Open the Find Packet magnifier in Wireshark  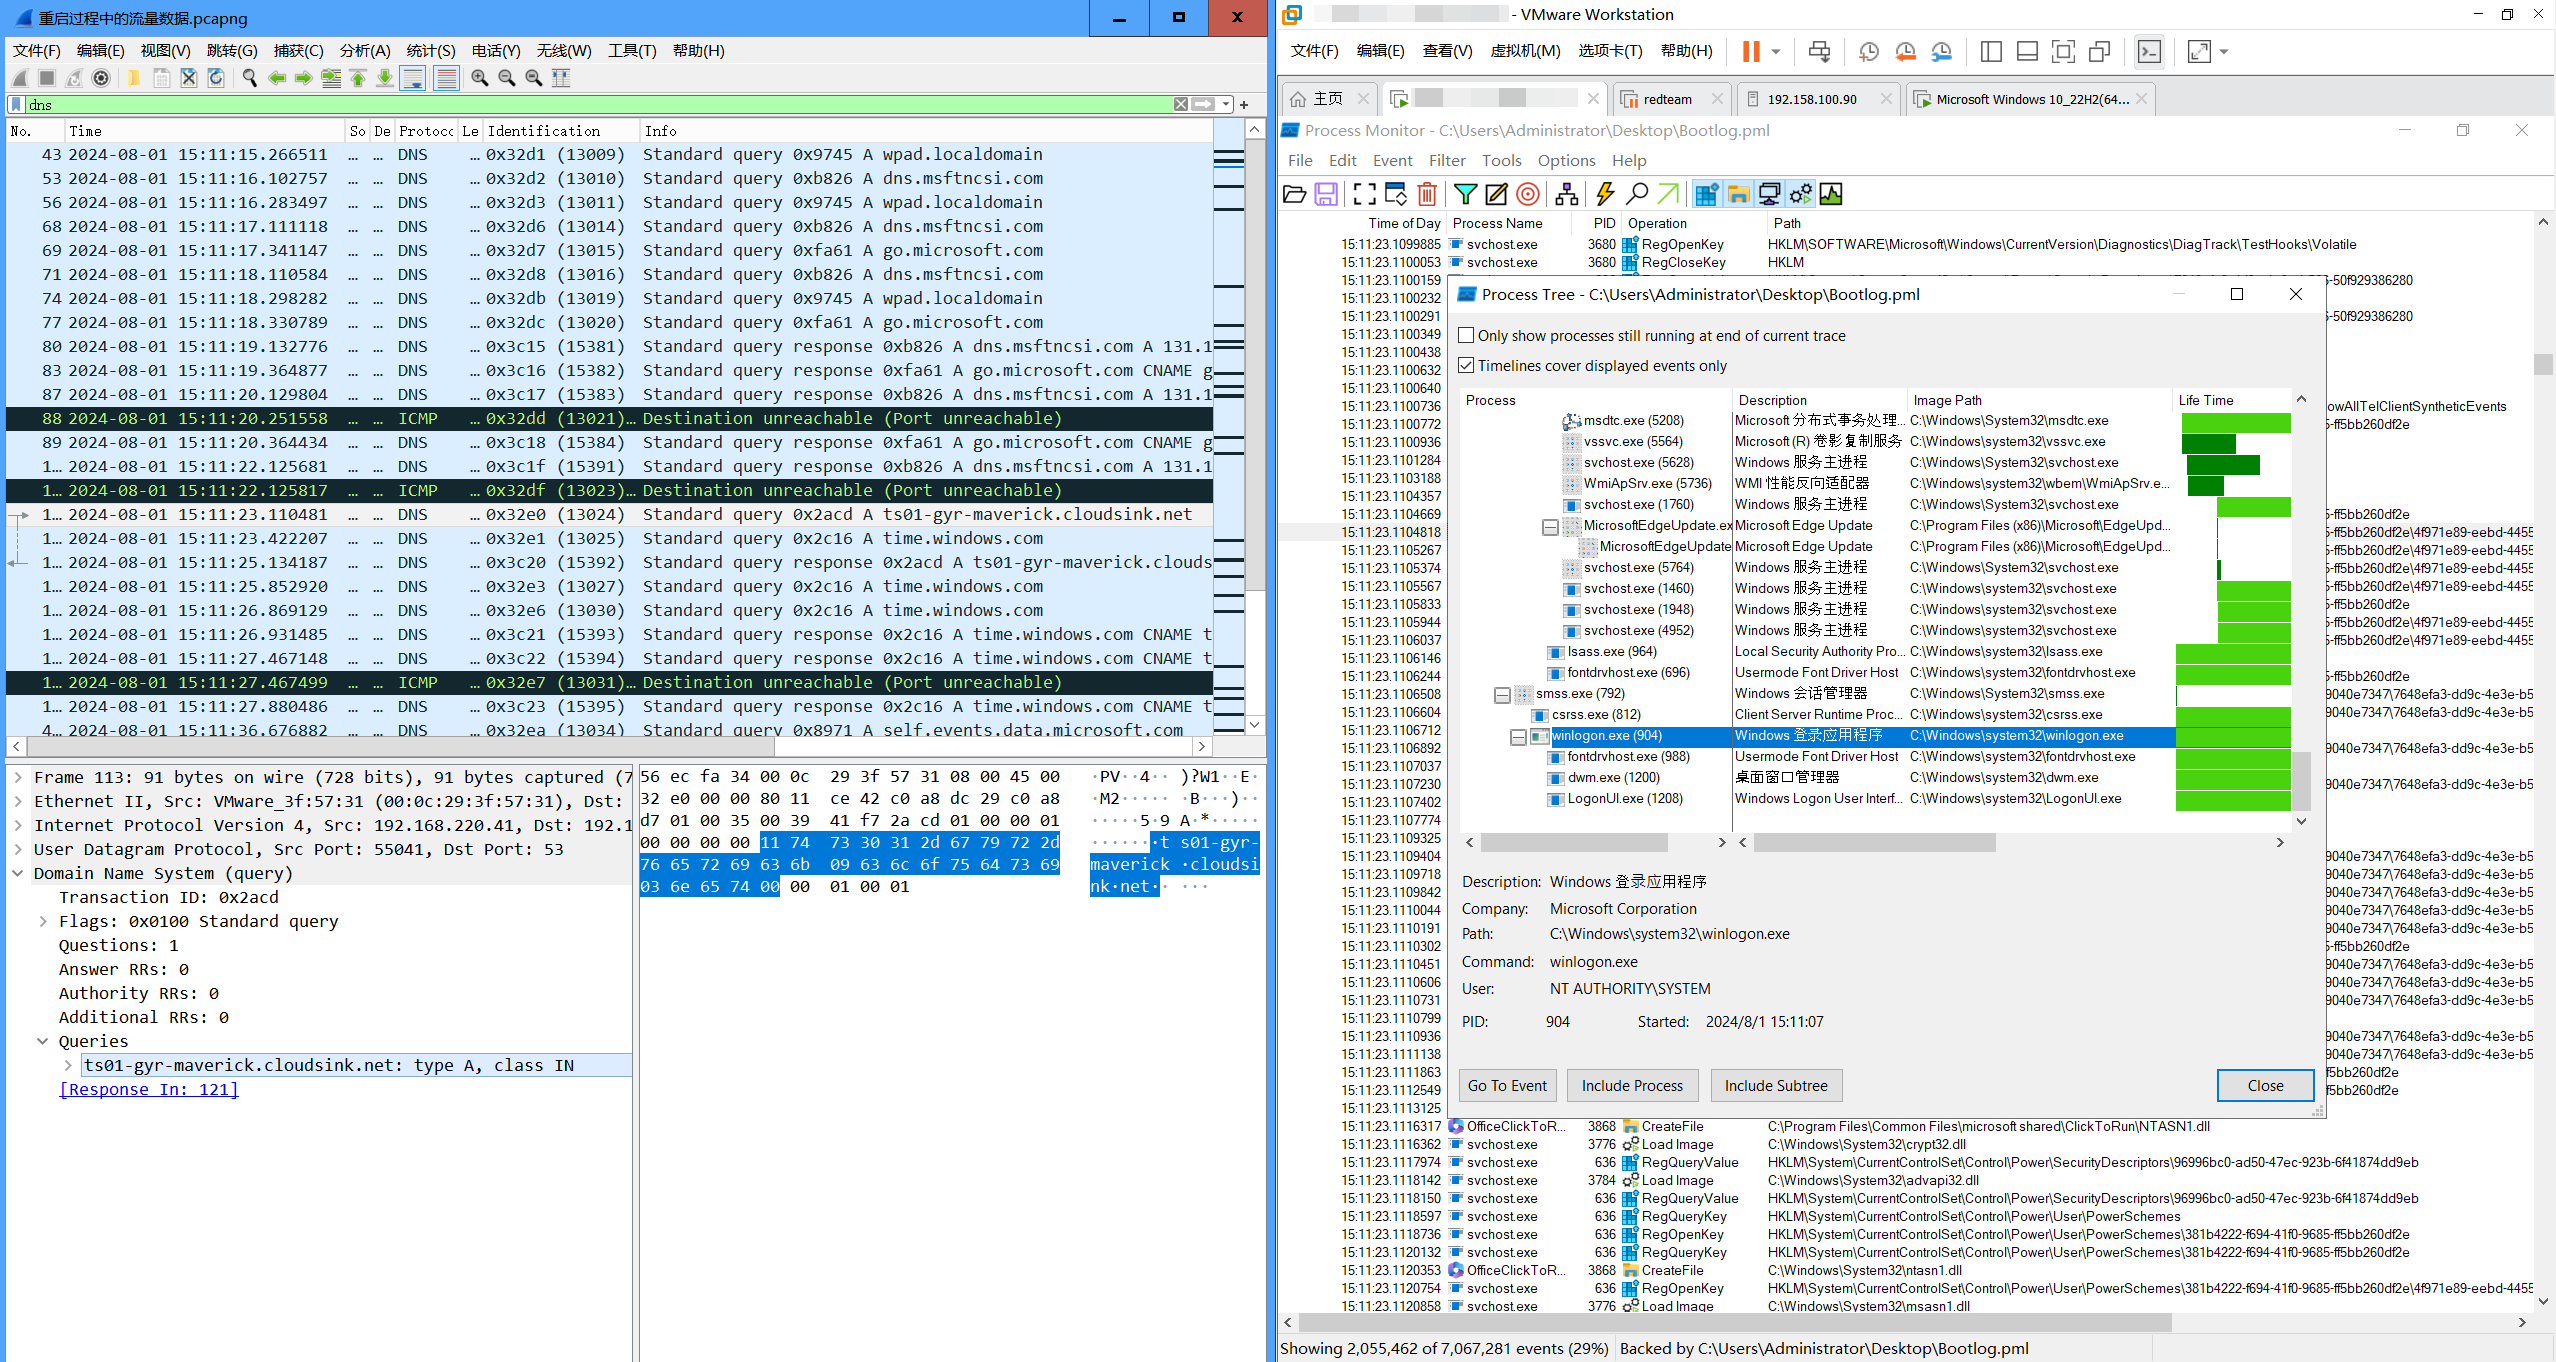click(250, 78)
